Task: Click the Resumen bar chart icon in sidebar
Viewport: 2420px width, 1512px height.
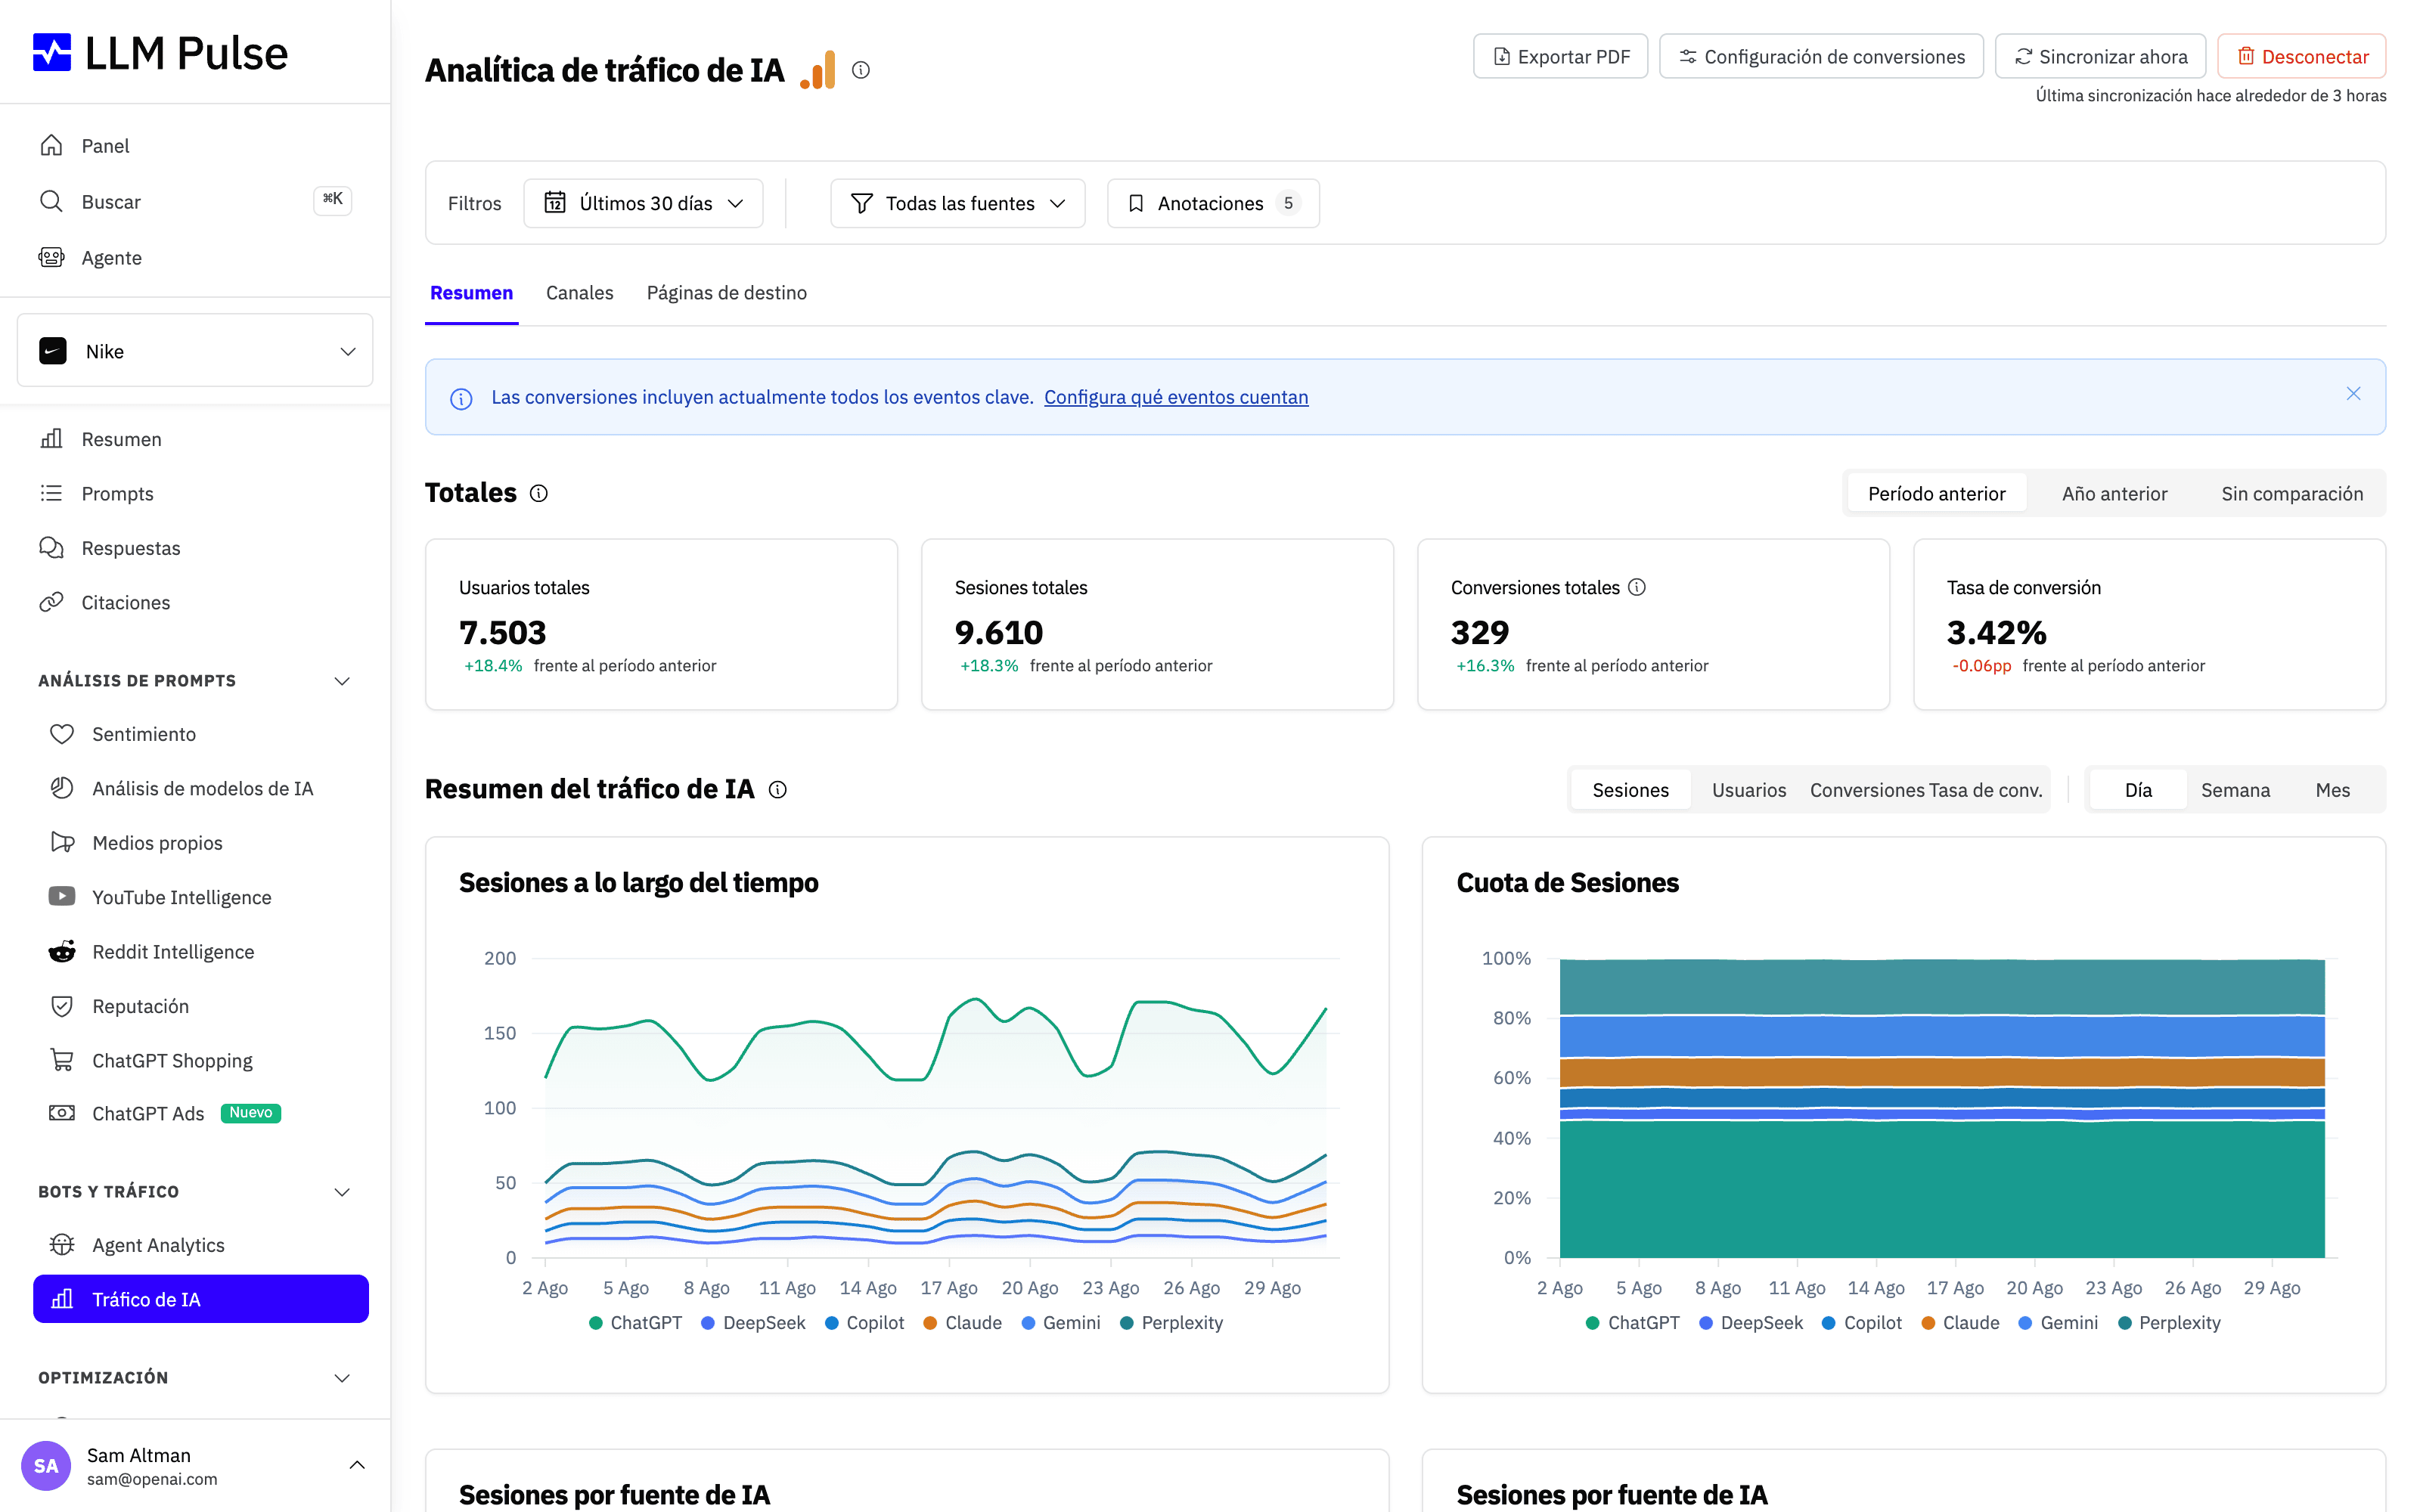Action: [x=51, y=438]
